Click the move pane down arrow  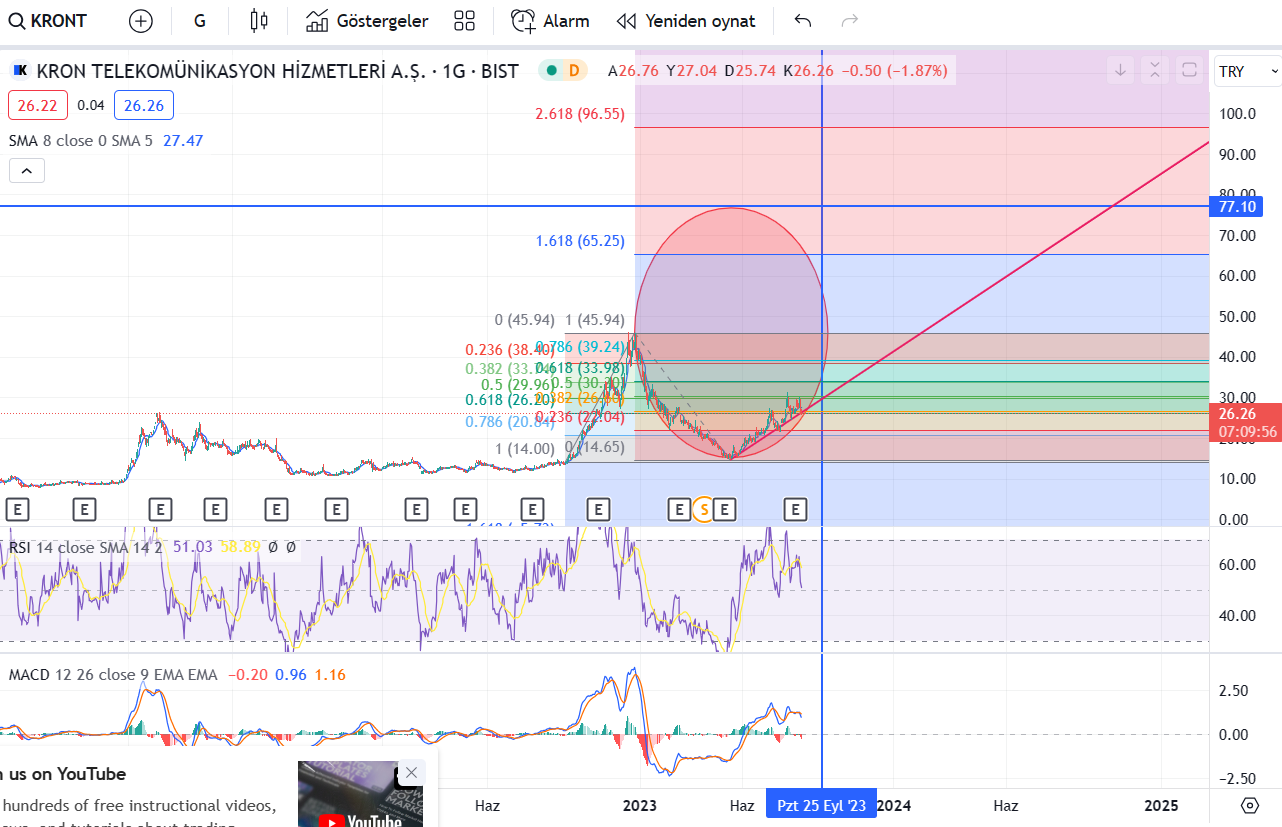pos(1121,70)
